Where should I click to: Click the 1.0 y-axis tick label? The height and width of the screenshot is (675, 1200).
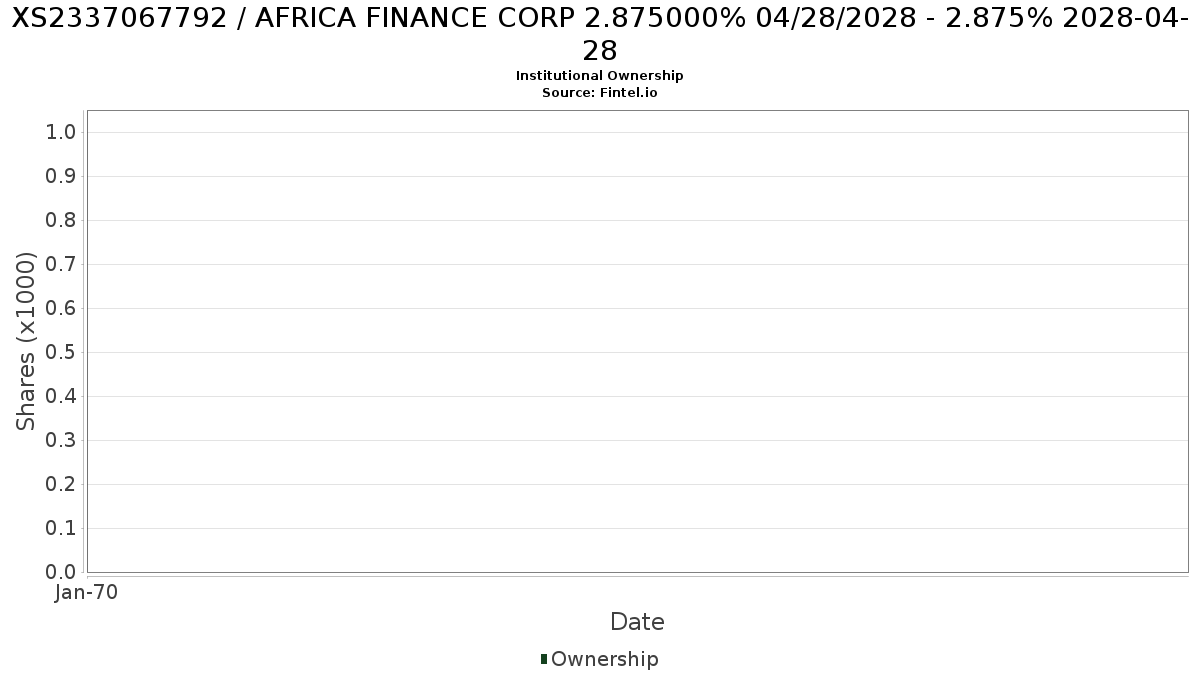(x=61, y=132)
